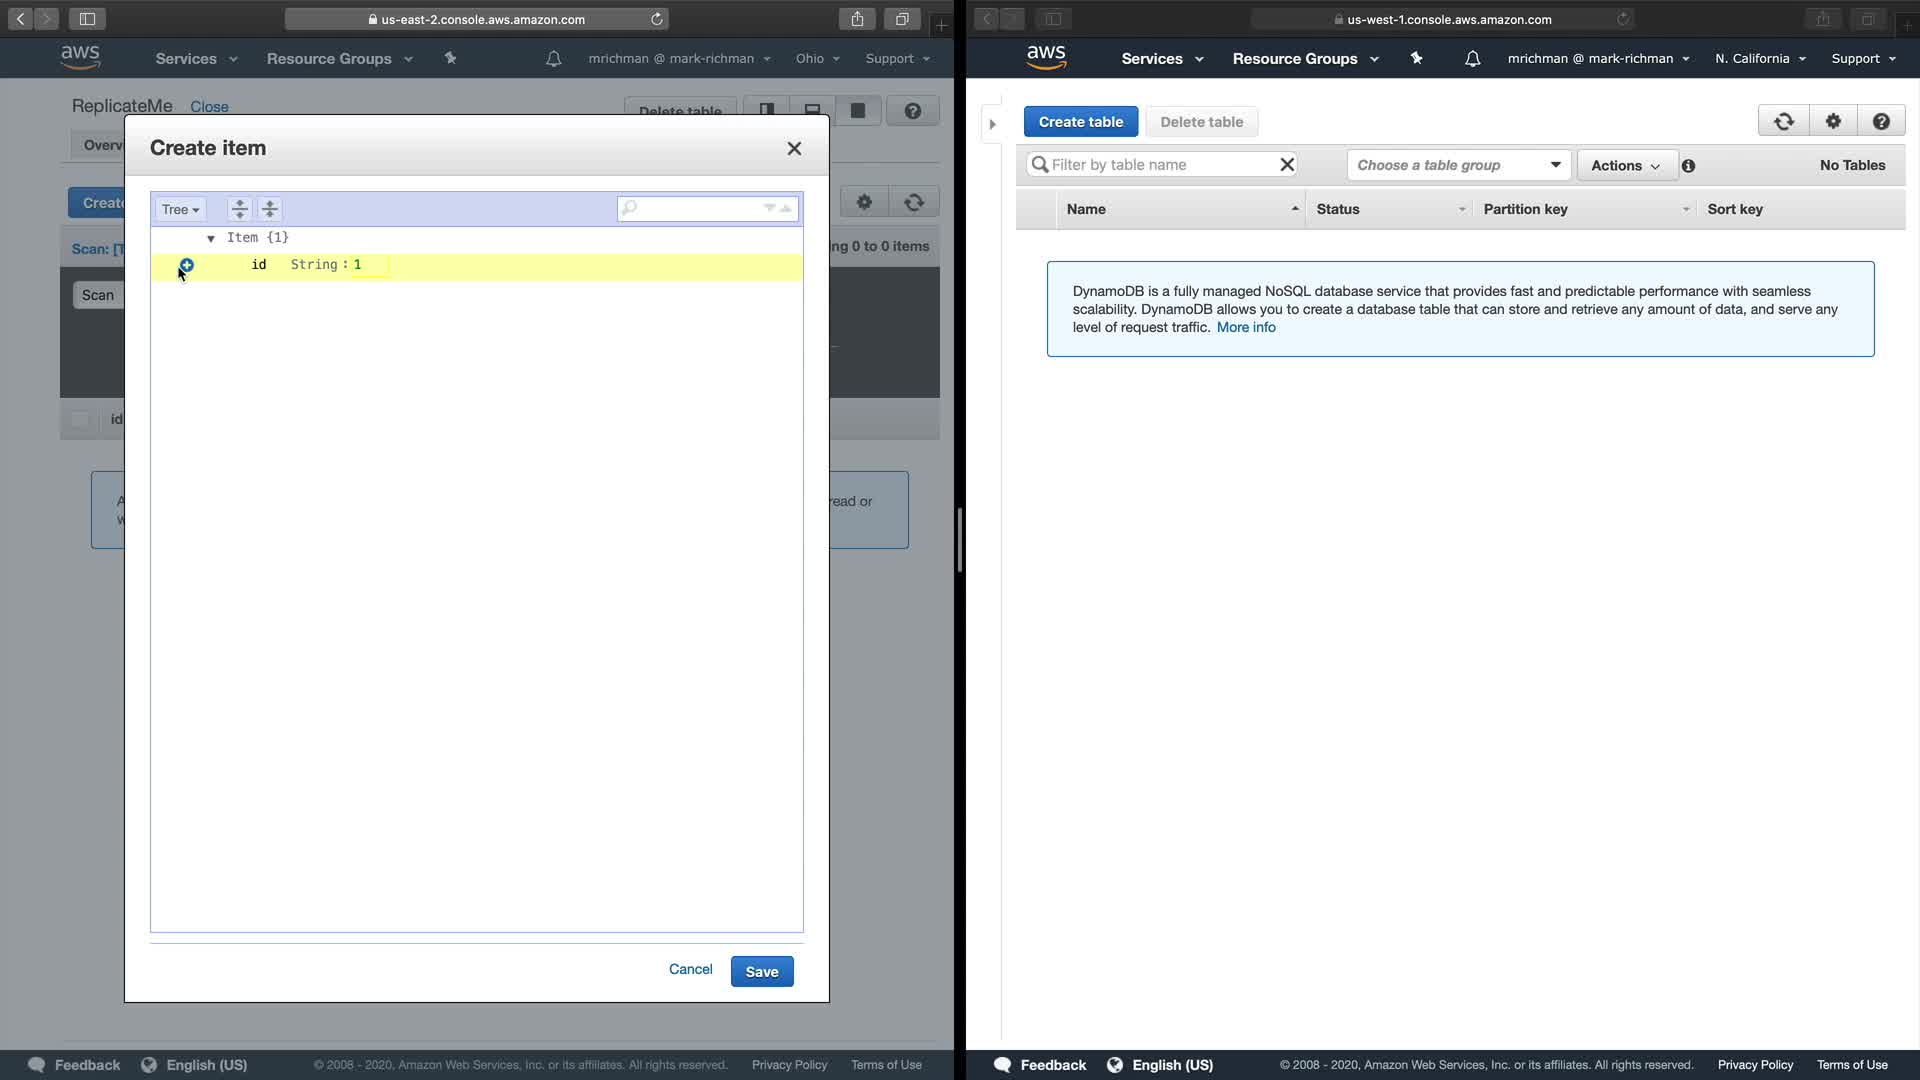The width and height of the screenshot is (1920, 1080).
Task: Click collapse all fields icon in editor
Action: (270, 209)
